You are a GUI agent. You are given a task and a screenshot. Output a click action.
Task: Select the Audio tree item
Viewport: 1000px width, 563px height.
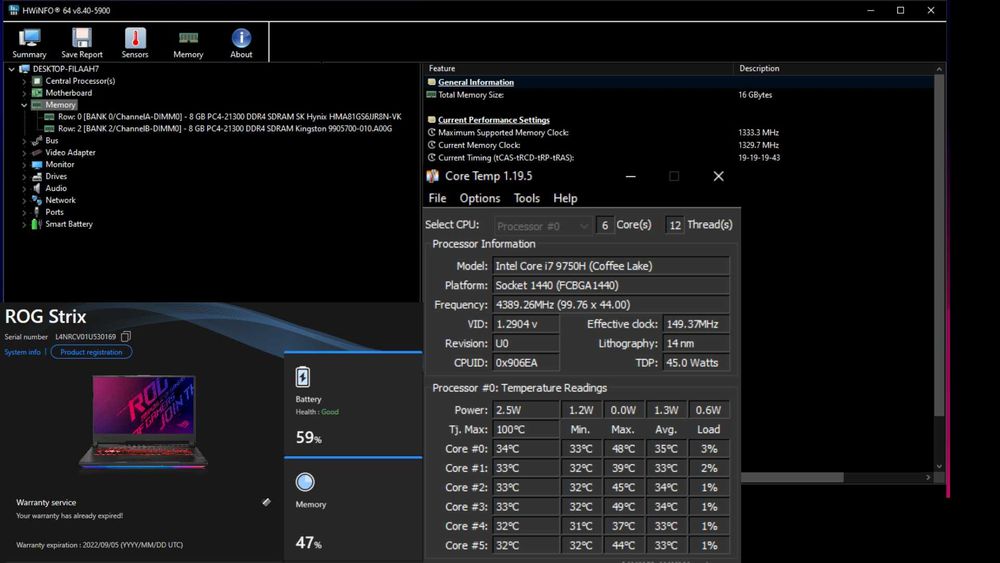[x=55, y=188]
